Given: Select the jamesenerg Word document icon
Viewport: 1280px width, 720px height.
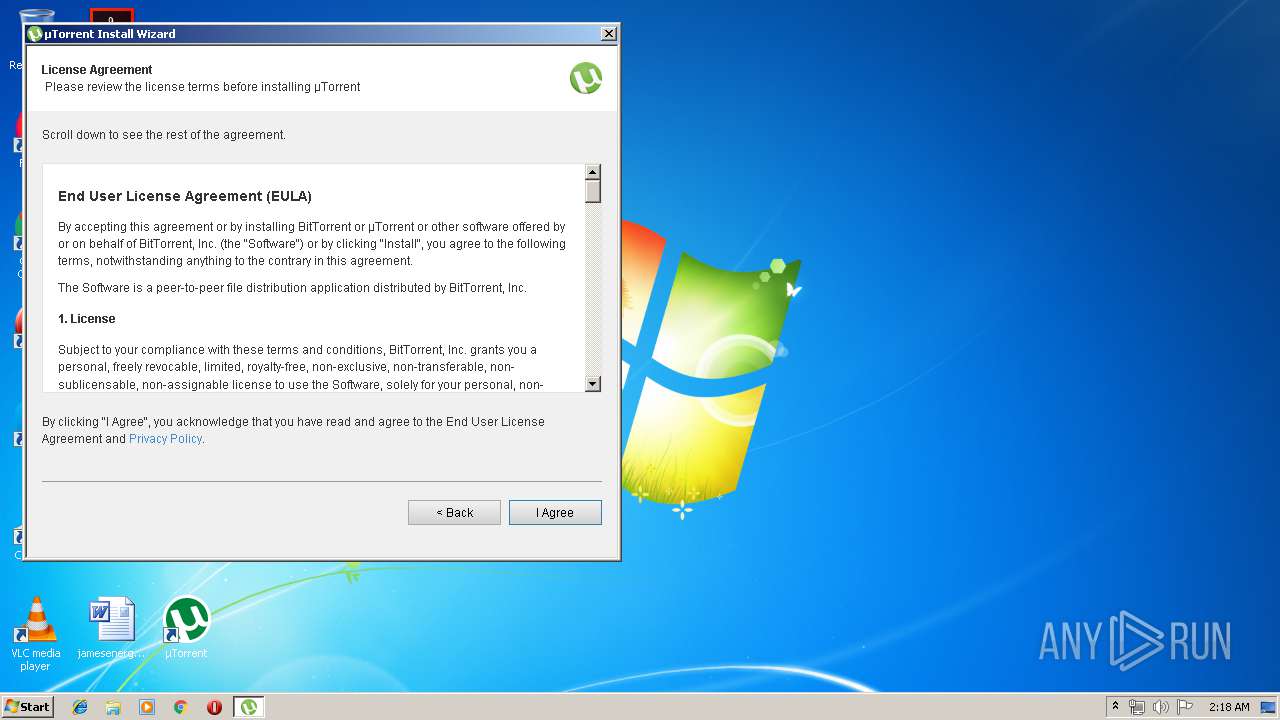Looking at the screenshot, I should coord(111,628).
